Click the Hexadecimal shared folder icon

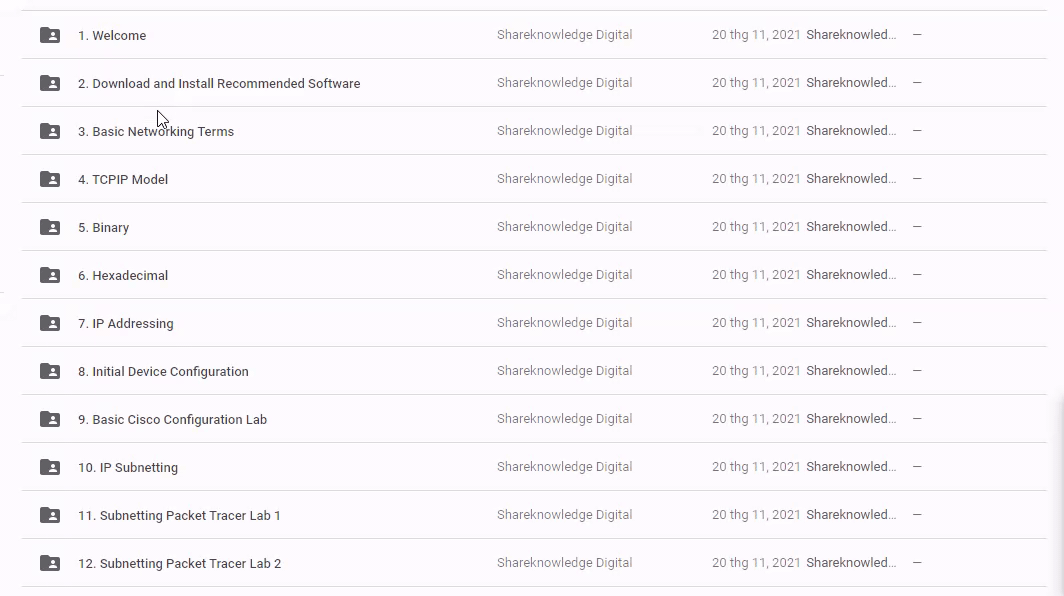50,275
